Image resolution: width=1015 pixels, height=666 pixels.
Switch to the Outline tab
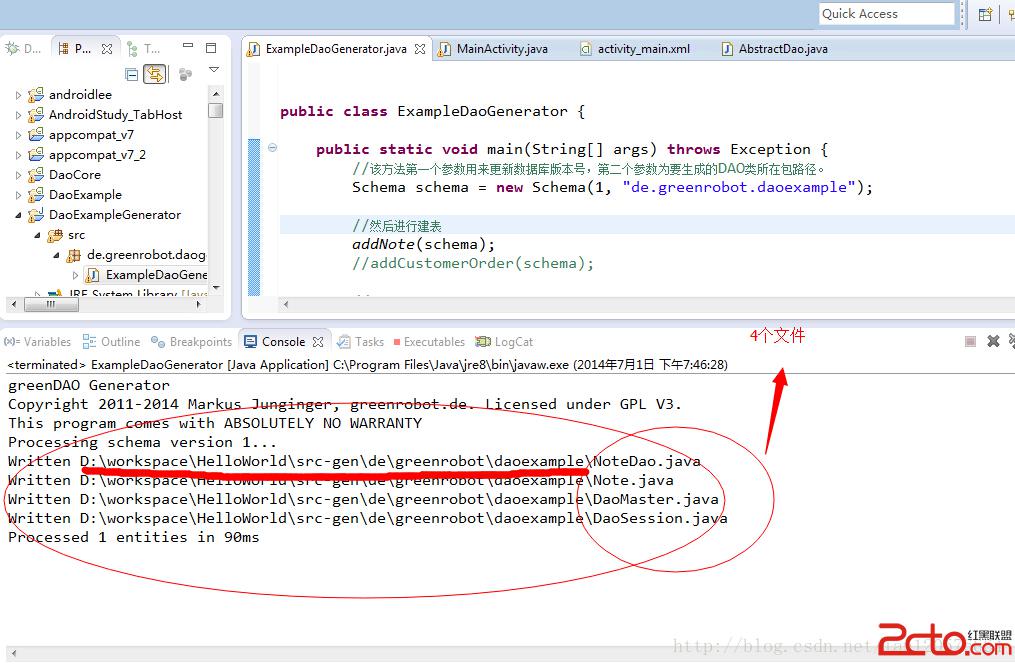click(111, 342)
